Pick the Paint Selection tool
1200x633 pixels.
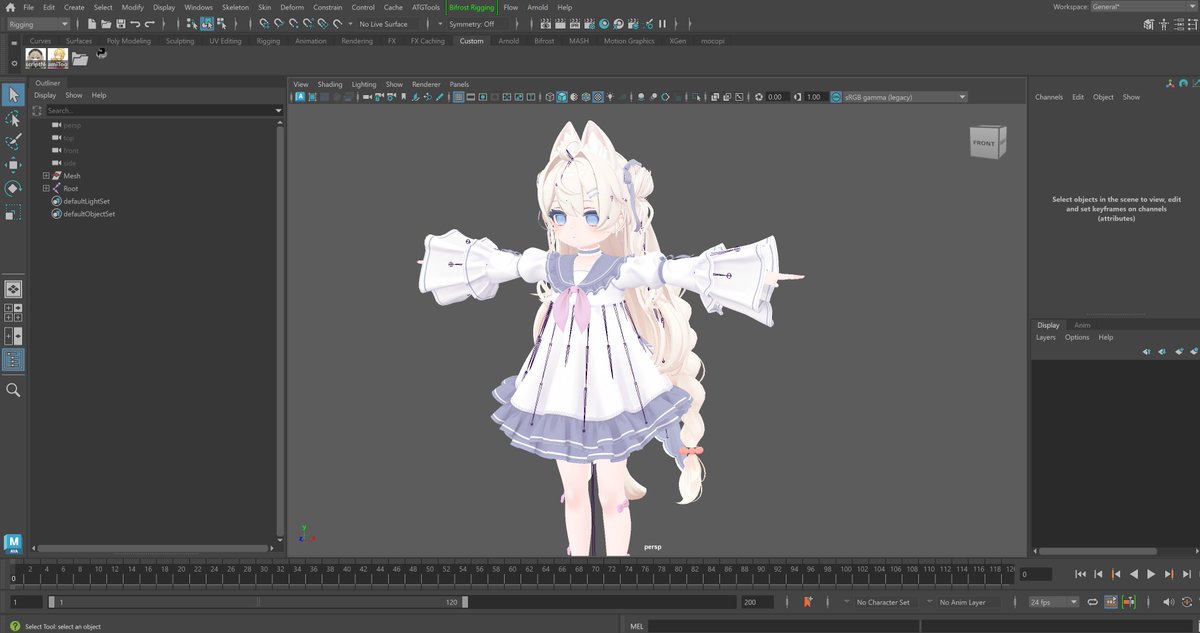pyautogui.click(x=13, y=142)
